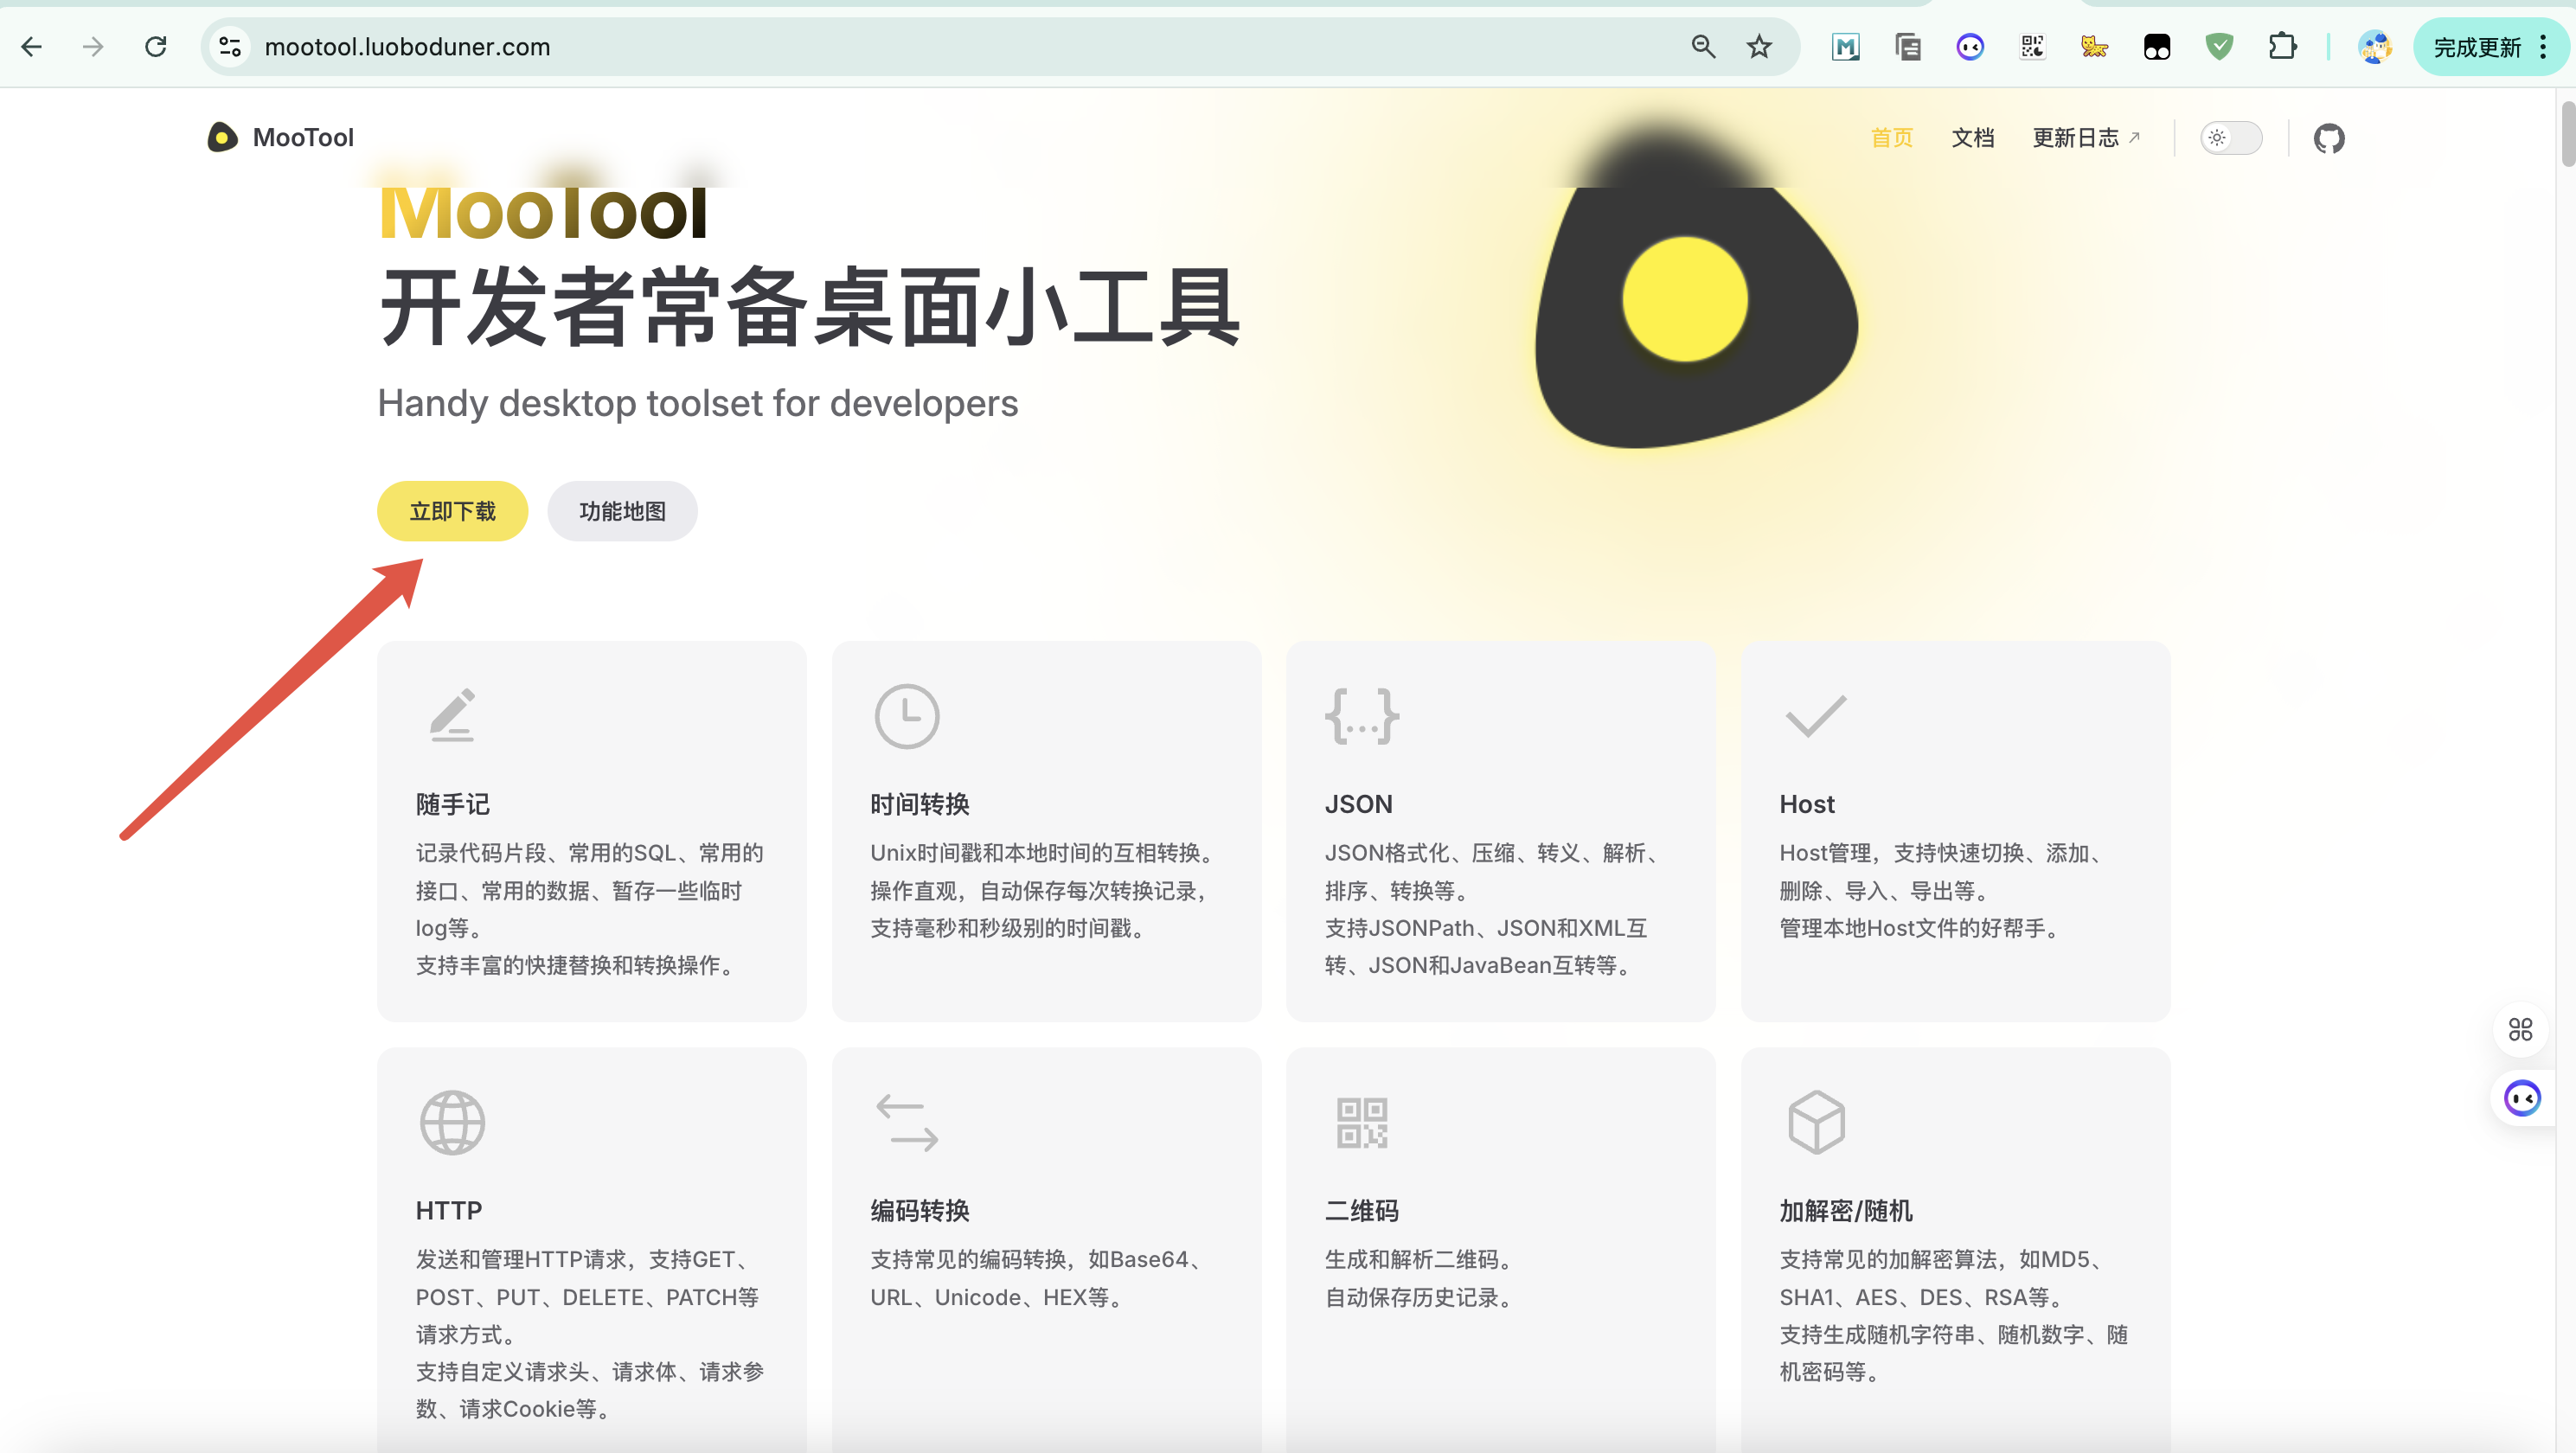Select the 首页 nav item
The image size is (2576, 1453).
coord(1891,138)
